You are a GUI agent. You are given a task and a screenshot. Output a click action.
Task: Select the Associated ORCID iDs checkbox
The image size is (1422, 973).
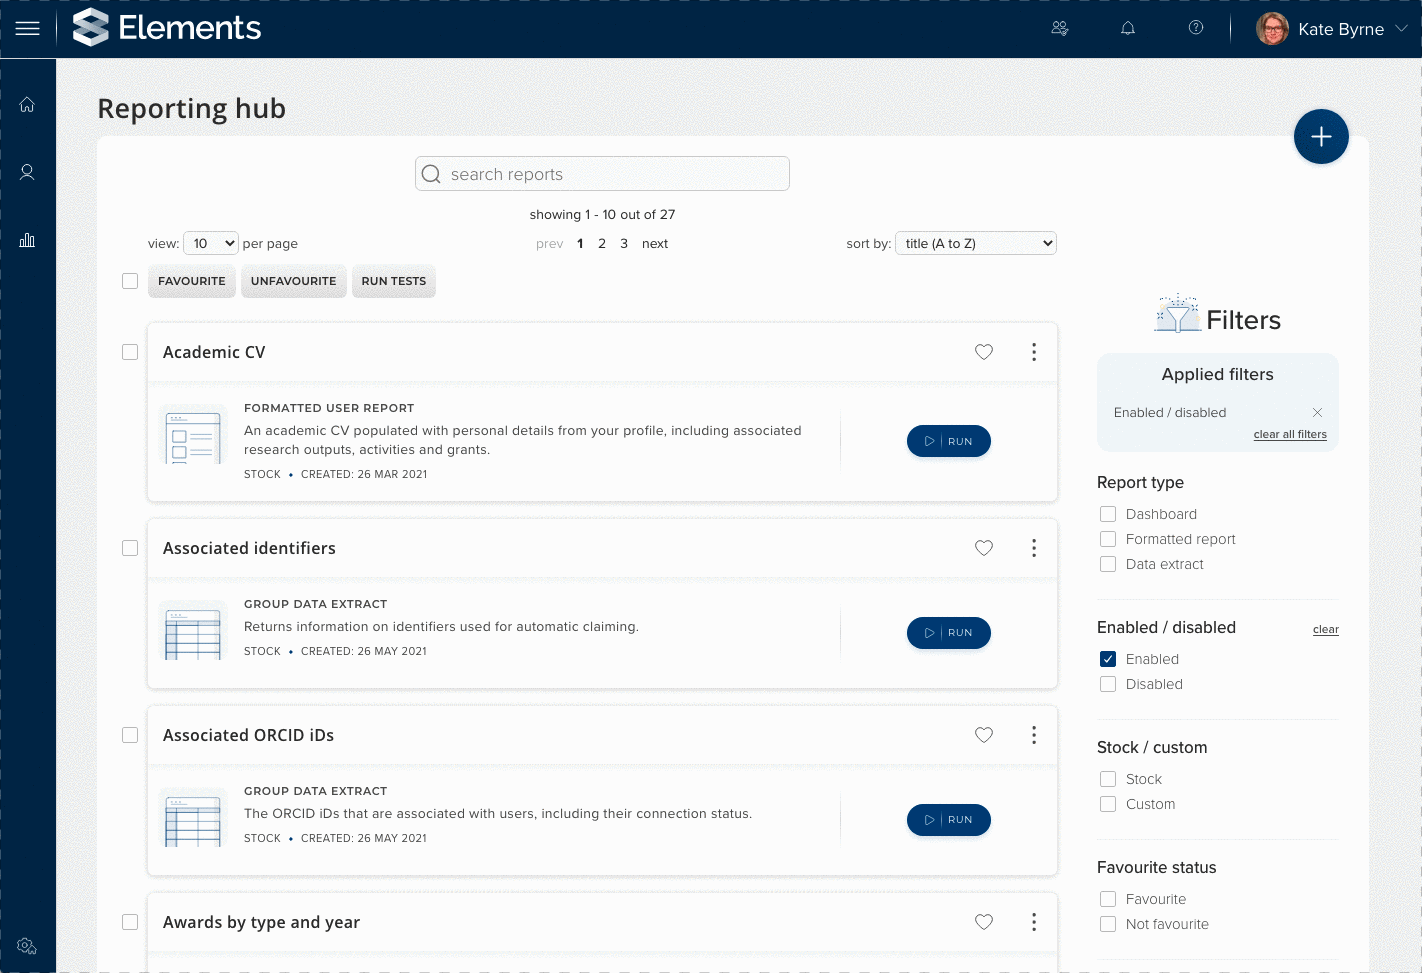click(130, 735)
